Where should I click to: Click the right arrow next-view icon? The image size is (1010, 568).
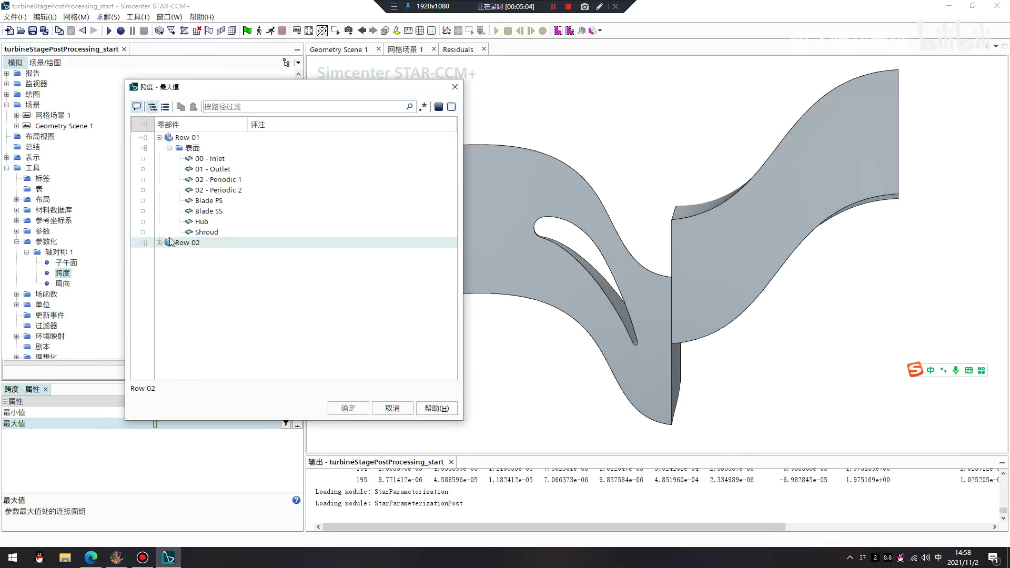(x=373, y=30)
